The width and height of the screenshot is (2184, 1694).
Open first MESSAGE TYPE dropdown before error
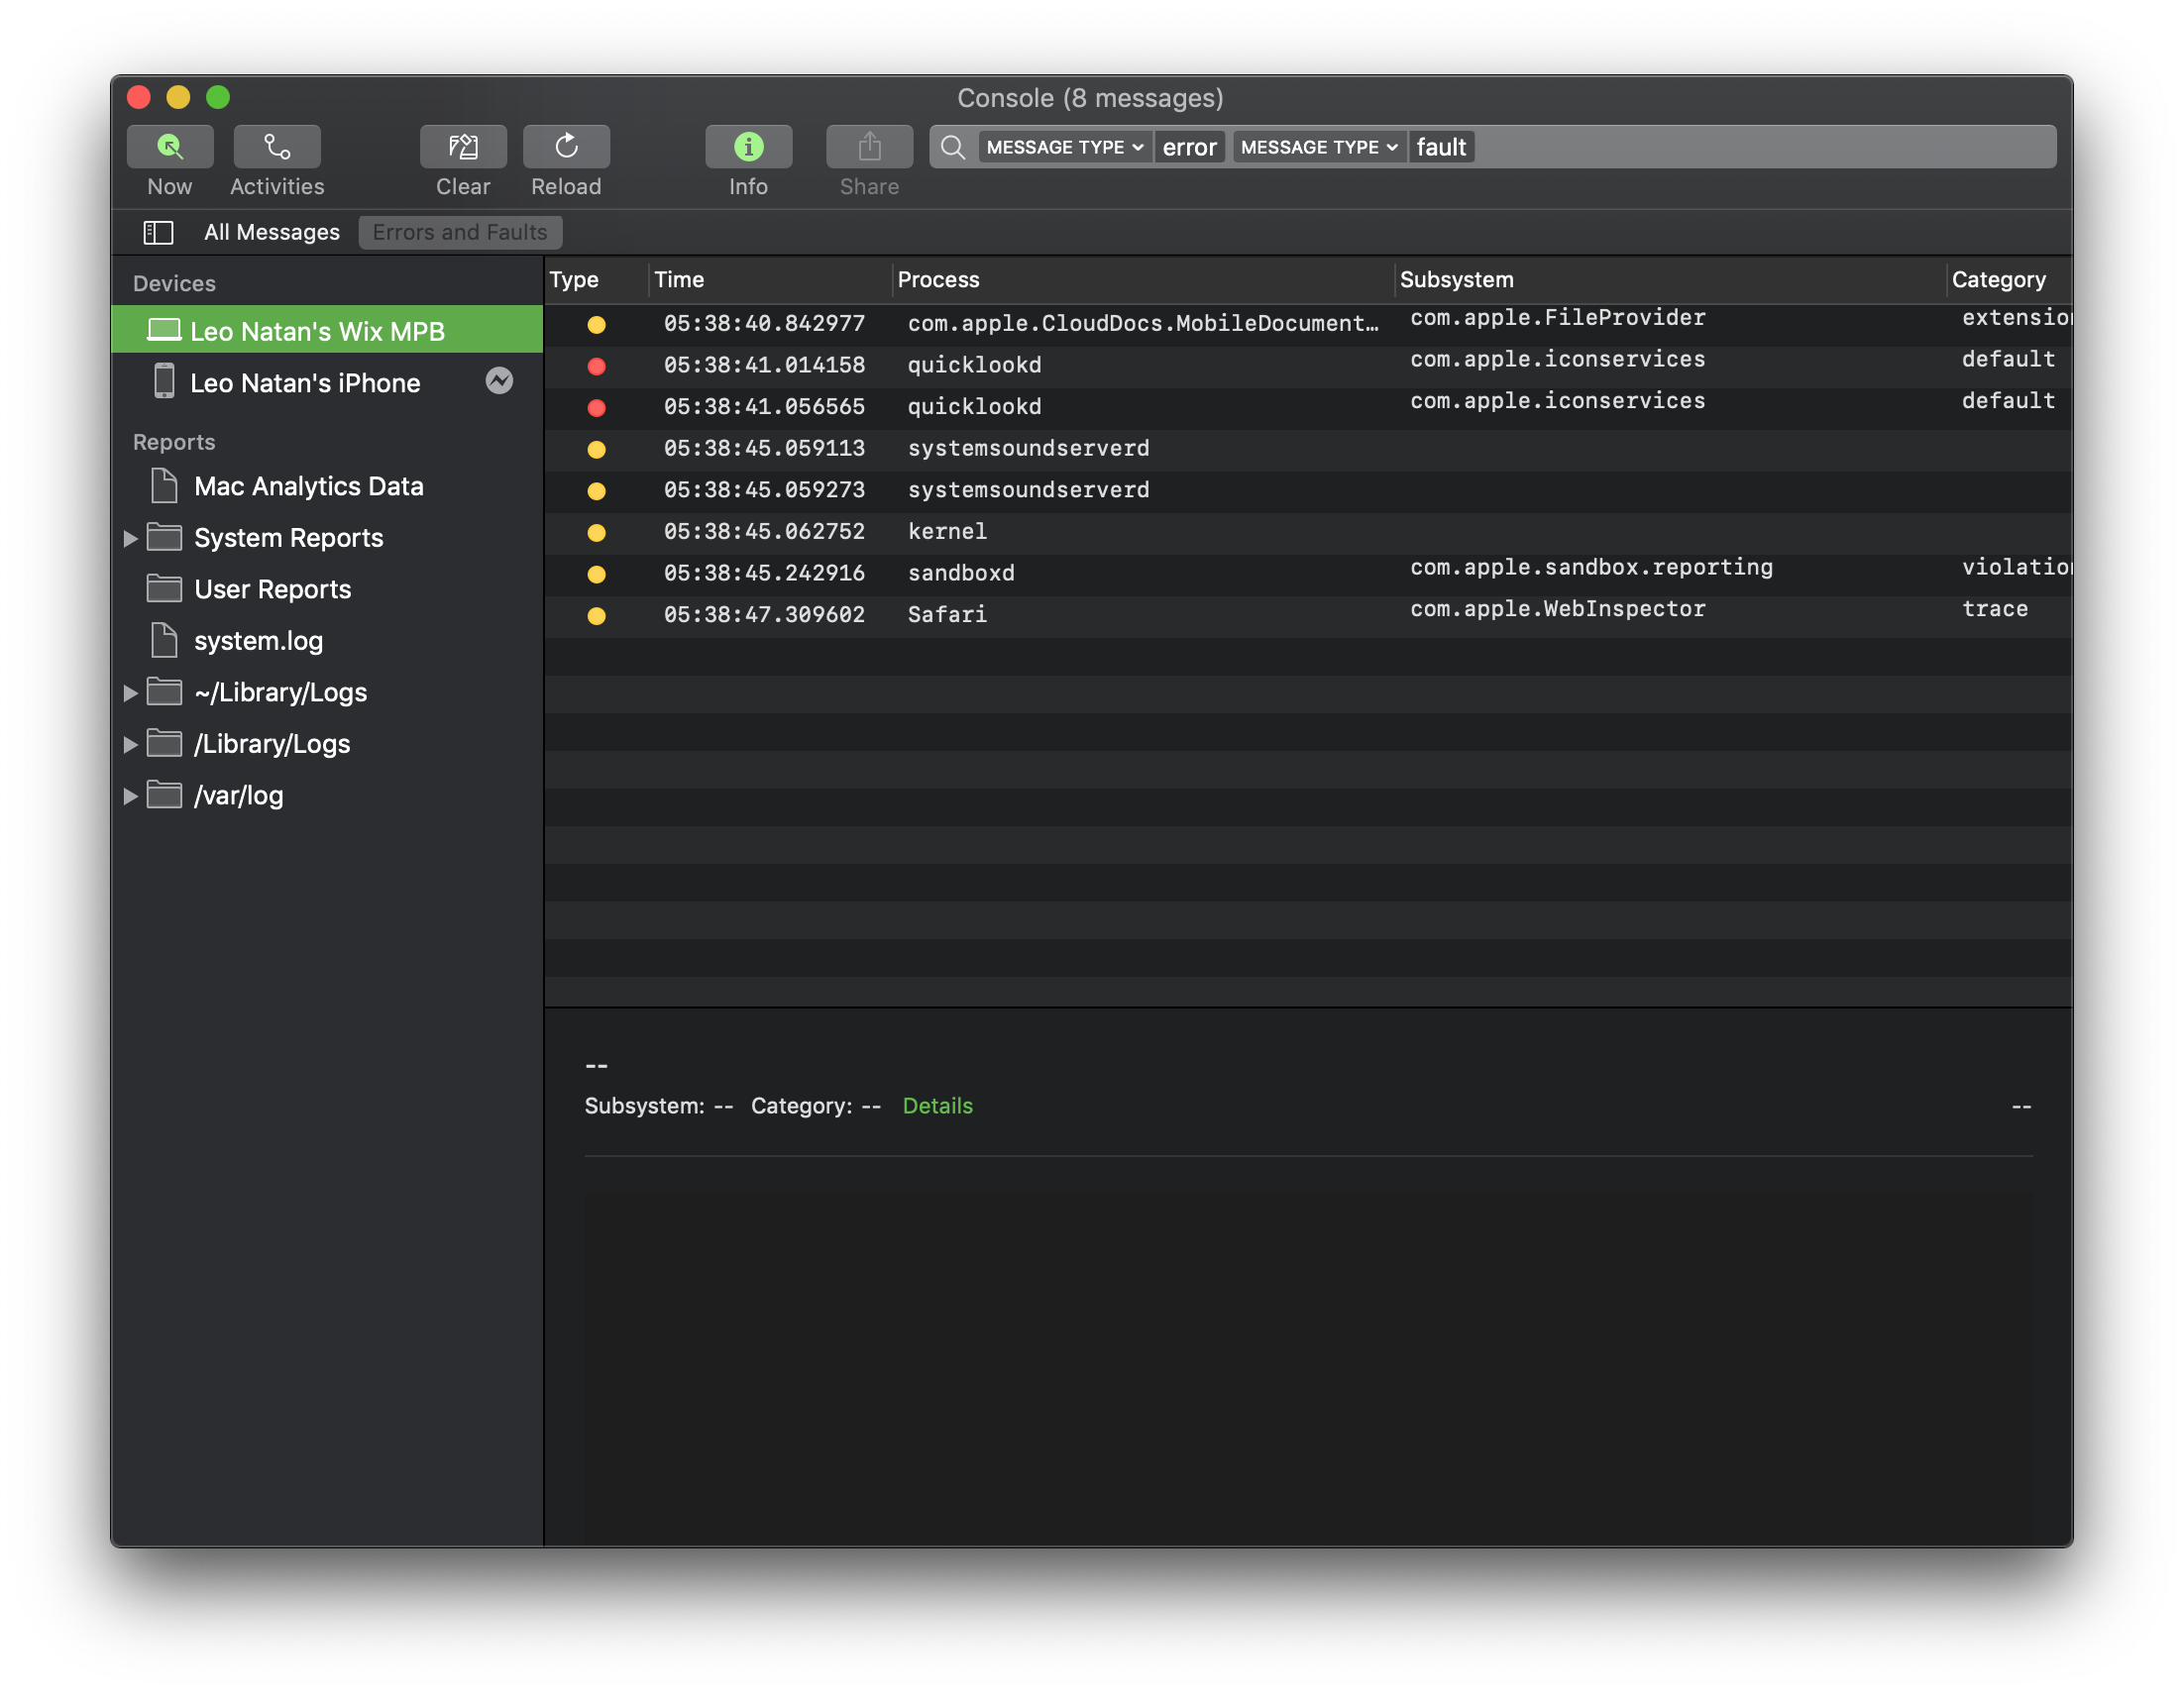click(x=1064, y=147)
